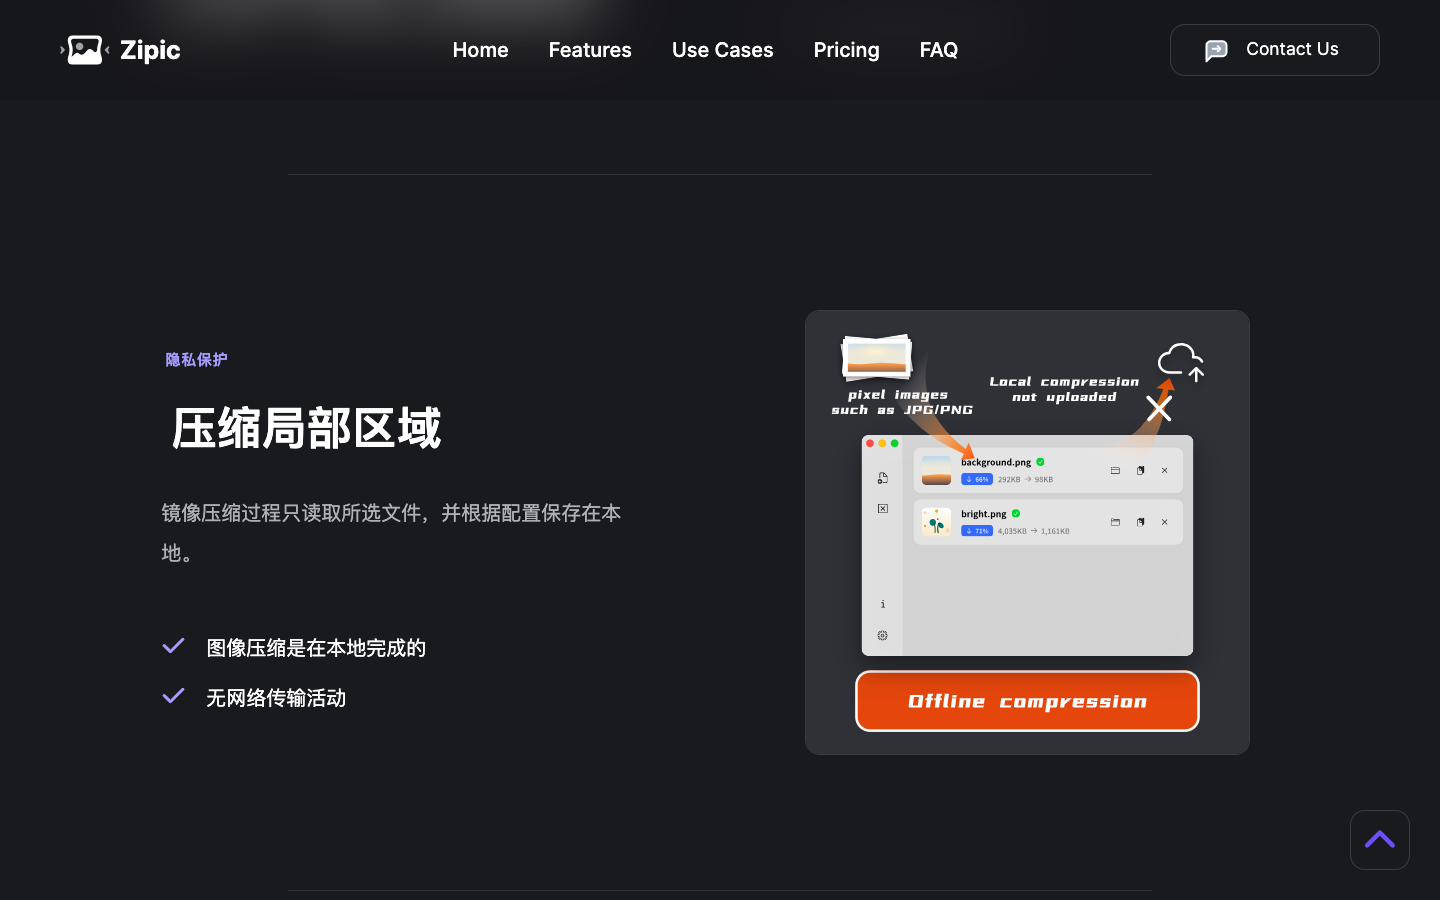1440x900 pixels.
Task: Click the clipboard copy icon for bright.png
Action: point(1141,522)
